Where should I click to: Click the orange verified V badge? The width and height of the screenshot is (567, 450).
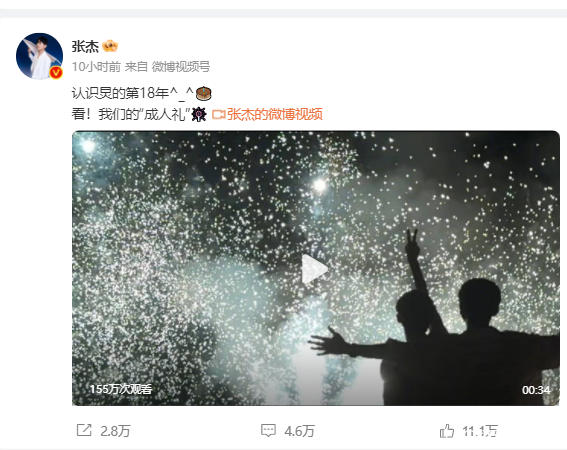point(56,73)
